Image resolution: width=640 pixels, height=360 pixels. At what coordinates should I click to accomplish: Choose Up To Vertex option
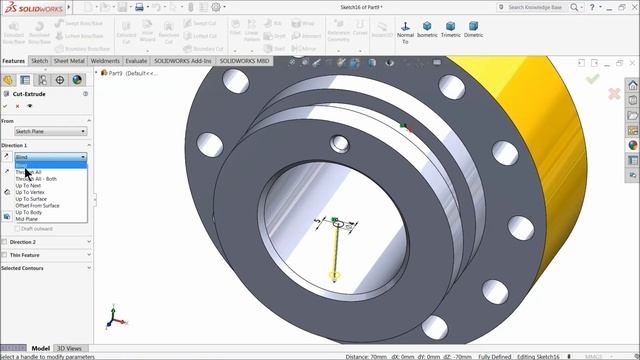click(x=30, y=192)
